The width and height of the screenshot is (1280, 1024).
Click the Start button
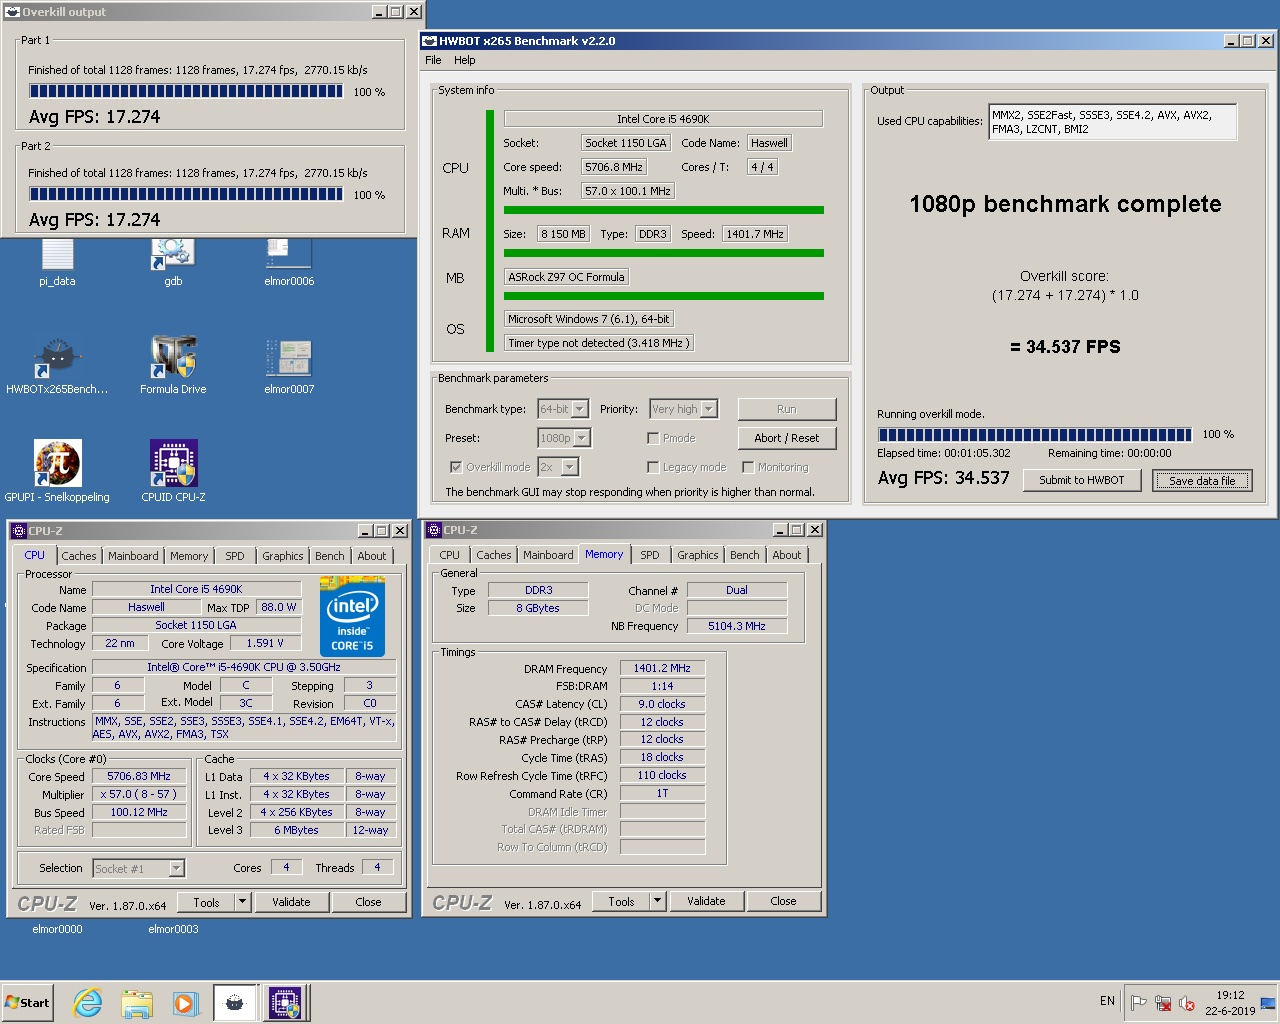pos(28,1003)
